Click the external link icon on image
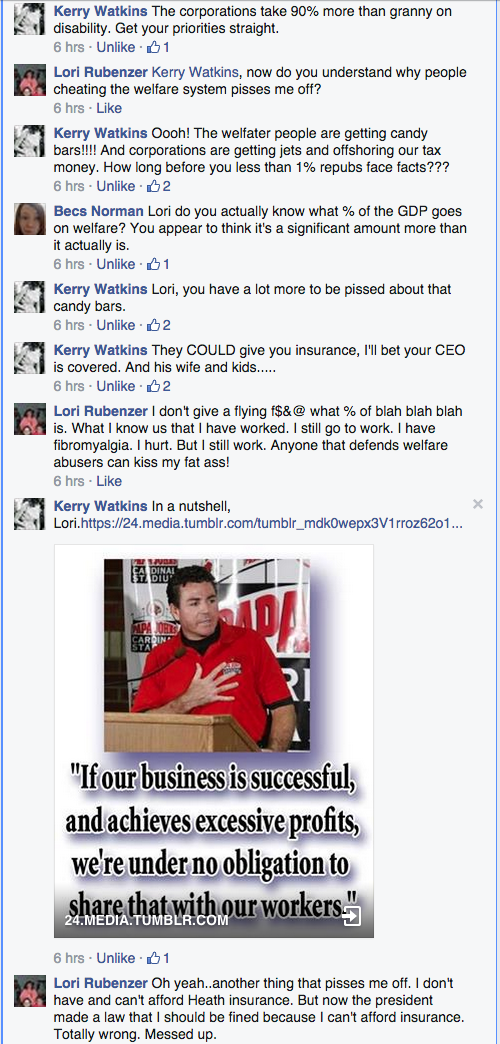This screenshot has height=1044, width=500. [x=351, y=917]
